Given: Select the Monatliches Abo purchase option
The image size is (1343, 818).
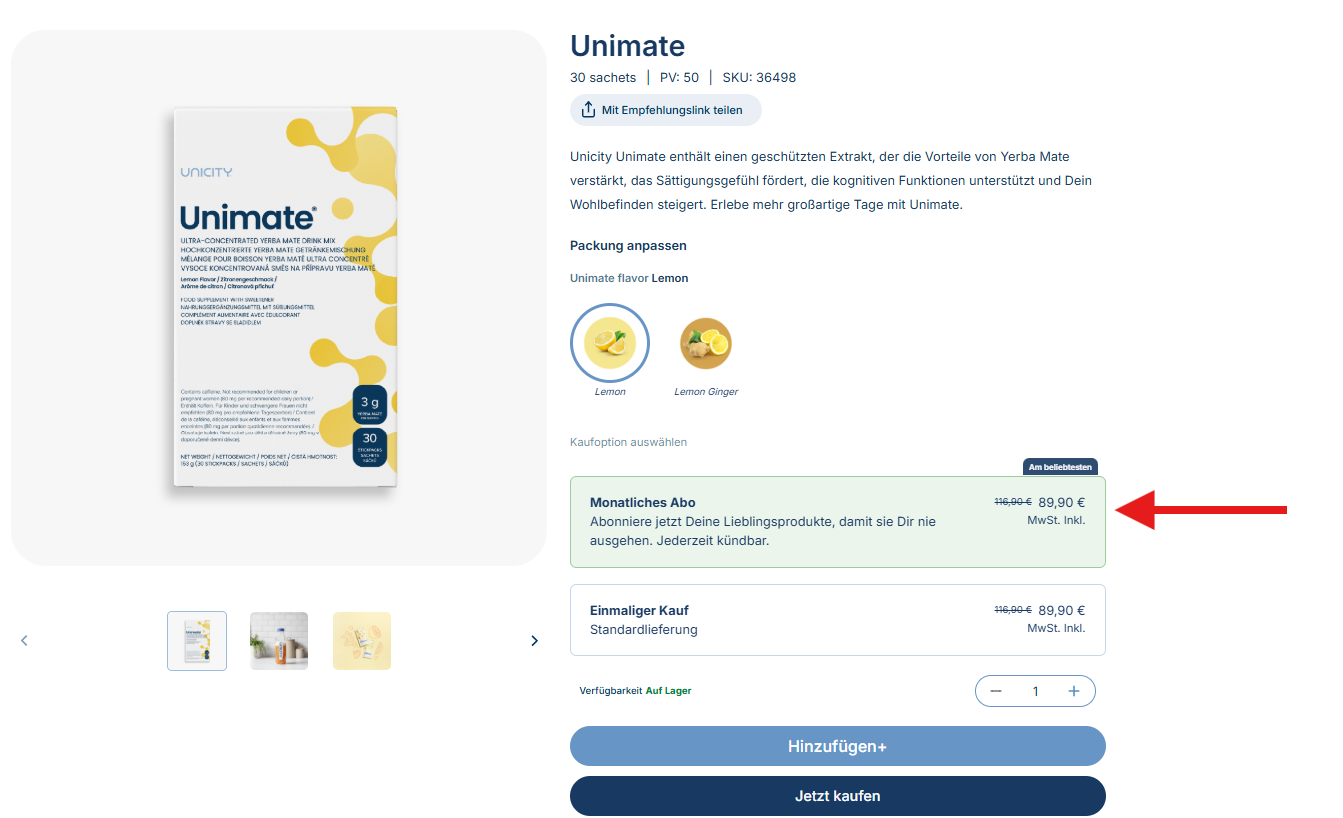Looking at the screenshot, I should point(838,522).
